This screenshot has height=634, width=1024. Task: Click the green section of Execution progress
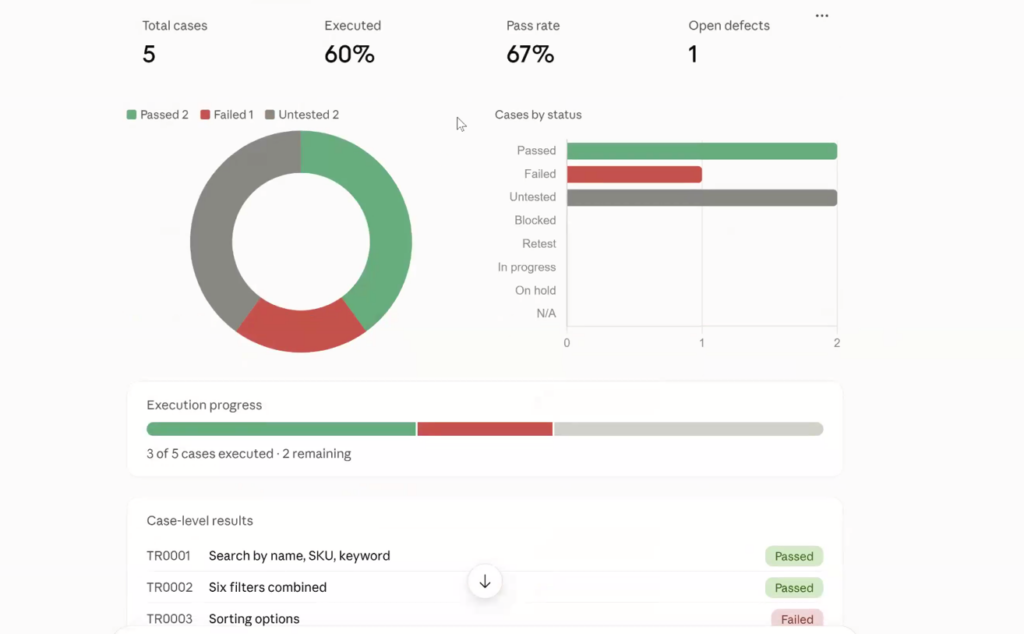281,429
